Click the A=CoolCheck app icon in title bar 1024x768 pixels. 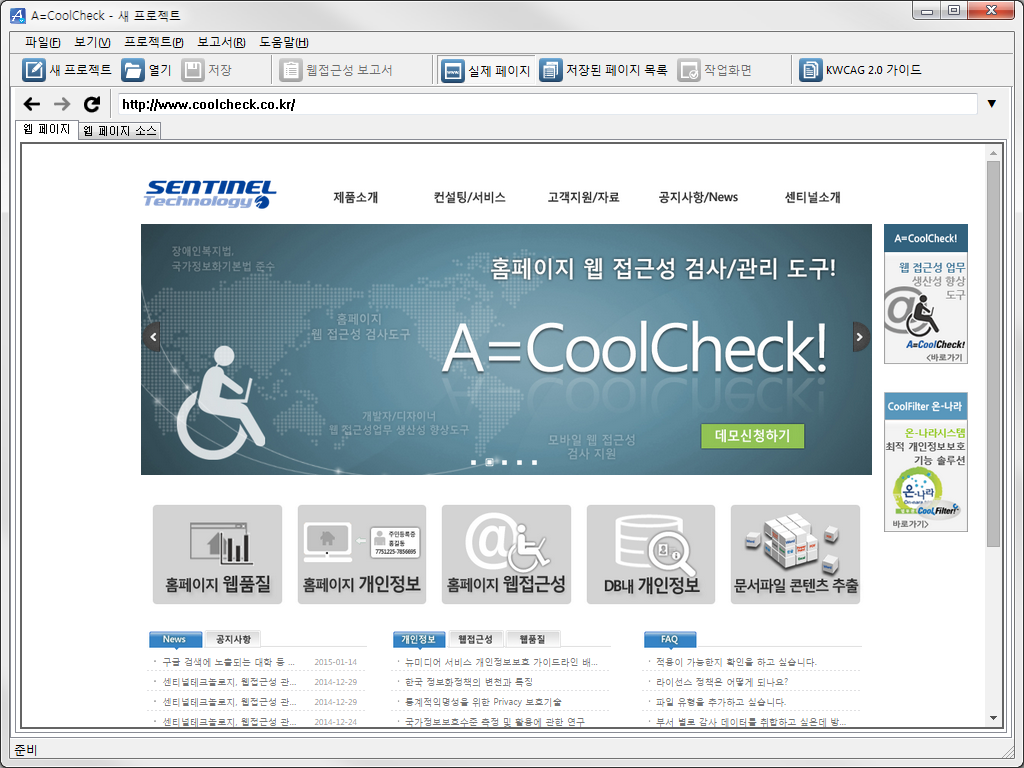[x=18, y=15]
